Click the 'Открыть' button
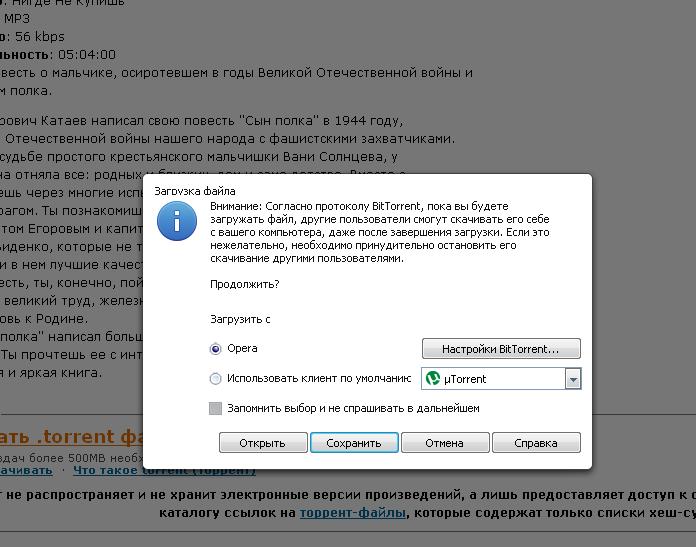Screen dimensions: 696x547 263,443
